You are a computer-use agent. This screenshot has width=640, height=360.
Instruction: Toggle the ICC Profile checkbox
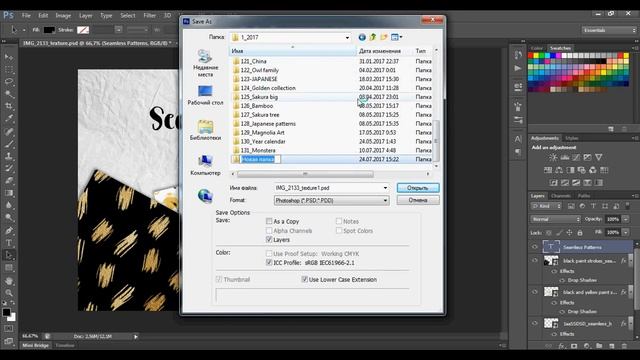click(269, 262)
